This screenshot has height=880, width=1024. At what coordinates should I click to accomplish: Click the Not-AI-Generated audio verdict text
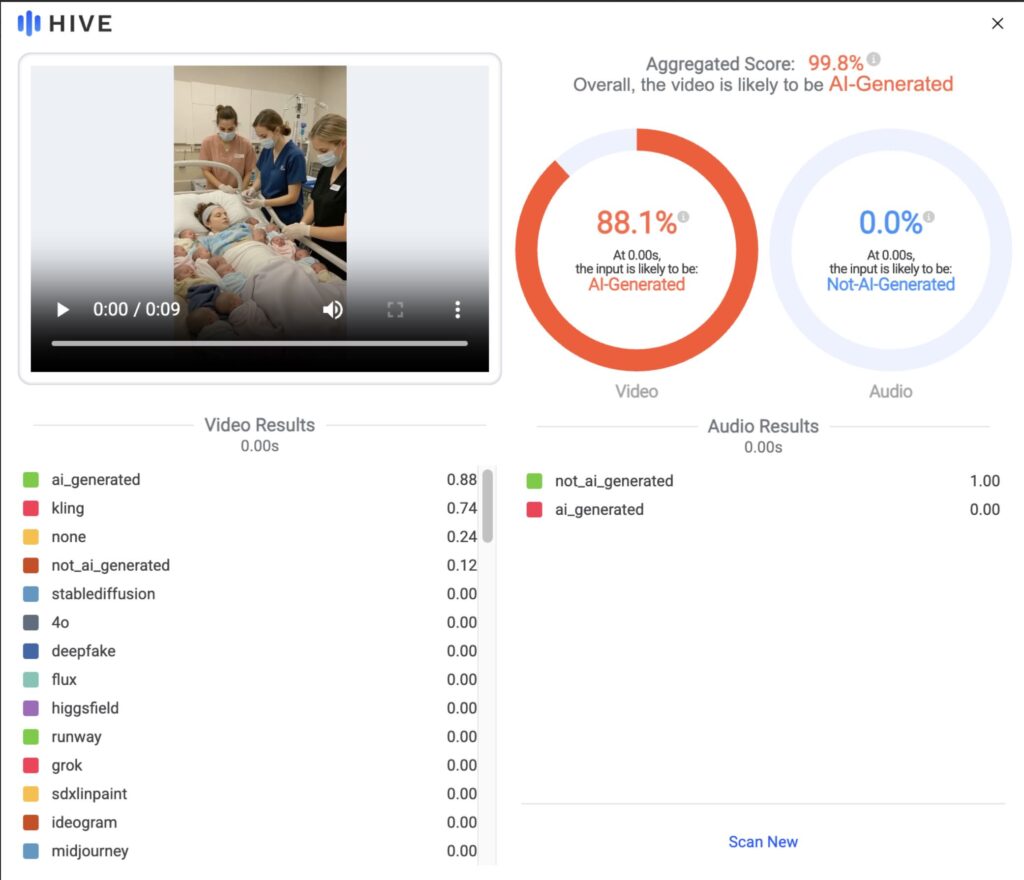(891, 285)
